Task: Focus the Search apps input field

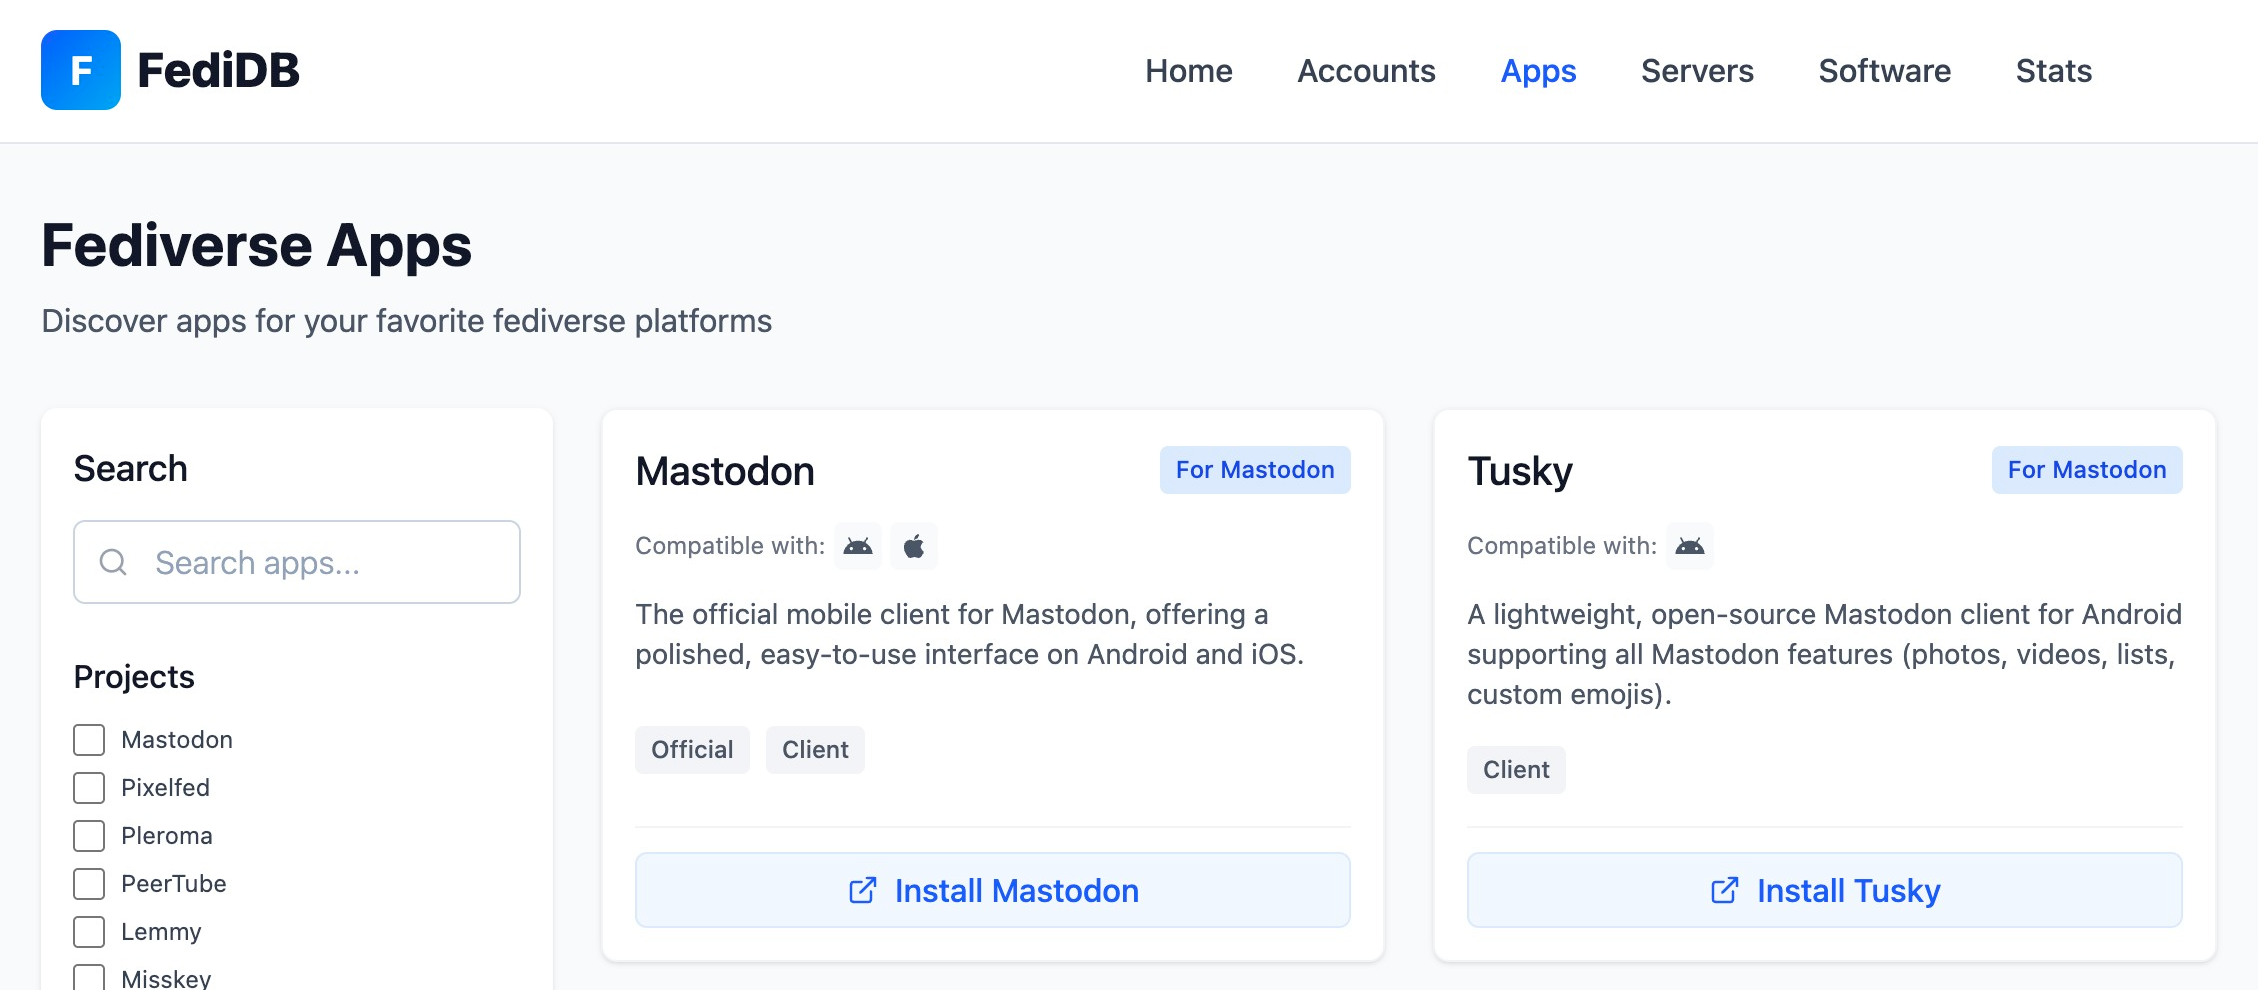Action: [x=297, y=562]
